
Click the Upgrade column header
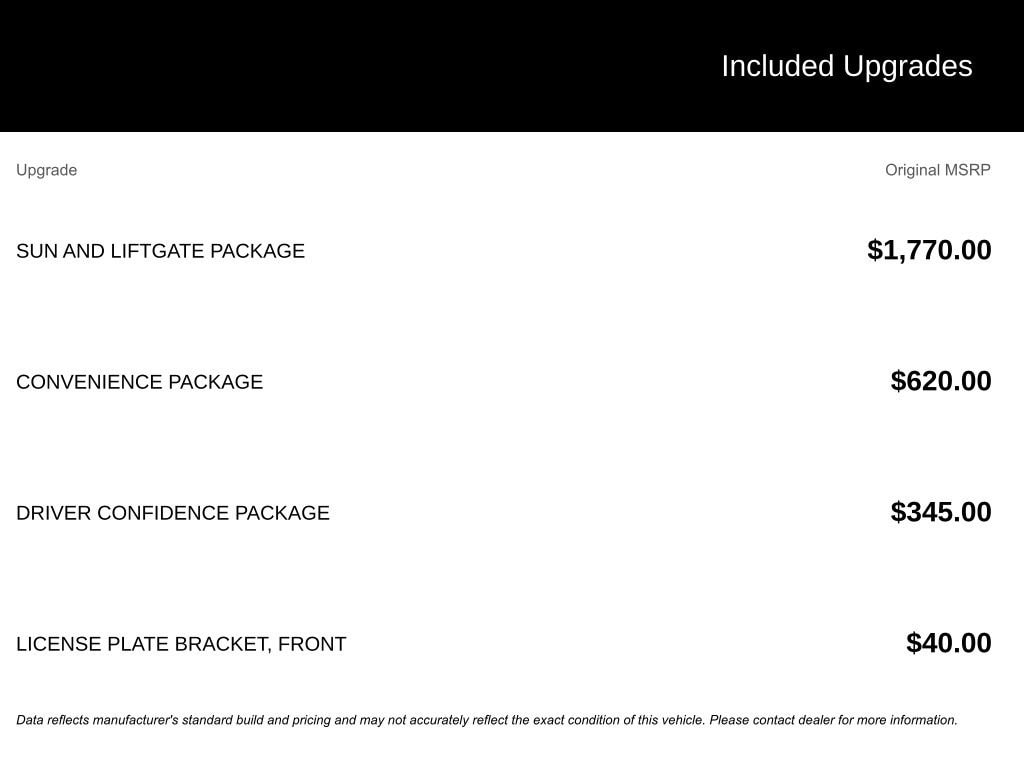[46, 170]
